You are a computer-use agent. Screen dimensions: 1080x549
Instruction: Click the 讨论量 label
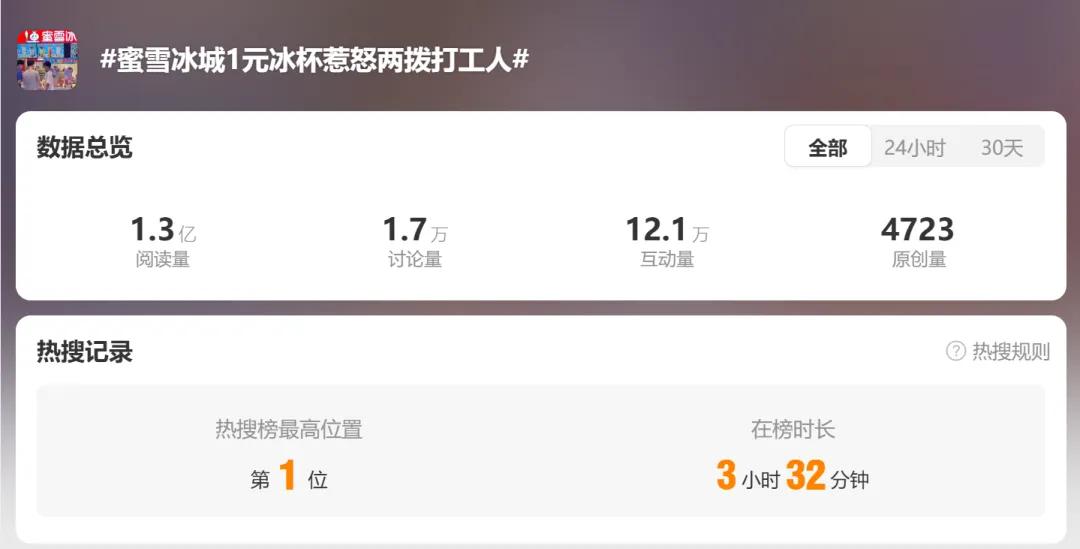tap(415, 260)
